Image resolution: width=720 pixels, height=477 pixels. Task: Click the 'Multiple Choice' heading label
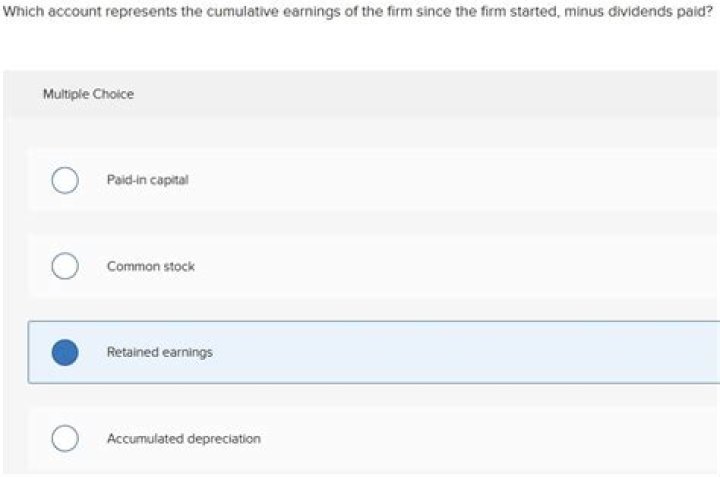pos(88,94)
